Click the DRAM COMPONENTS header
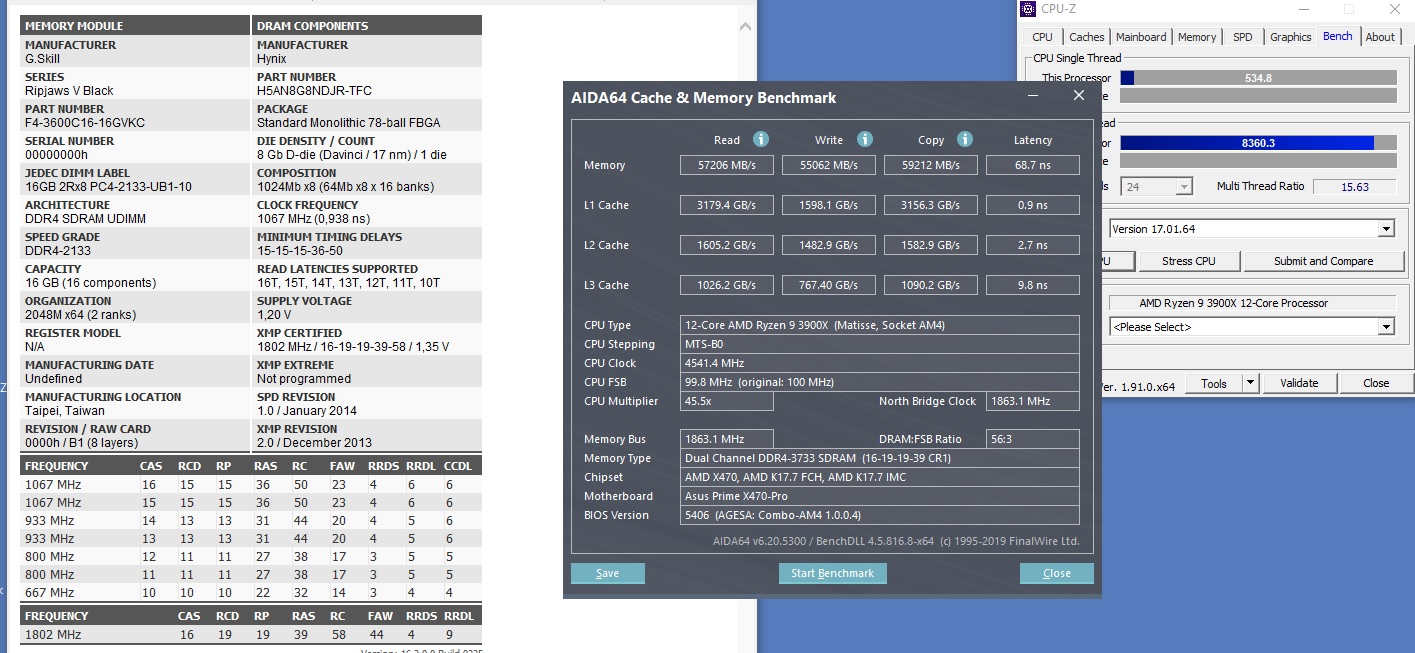 point(367,25)
